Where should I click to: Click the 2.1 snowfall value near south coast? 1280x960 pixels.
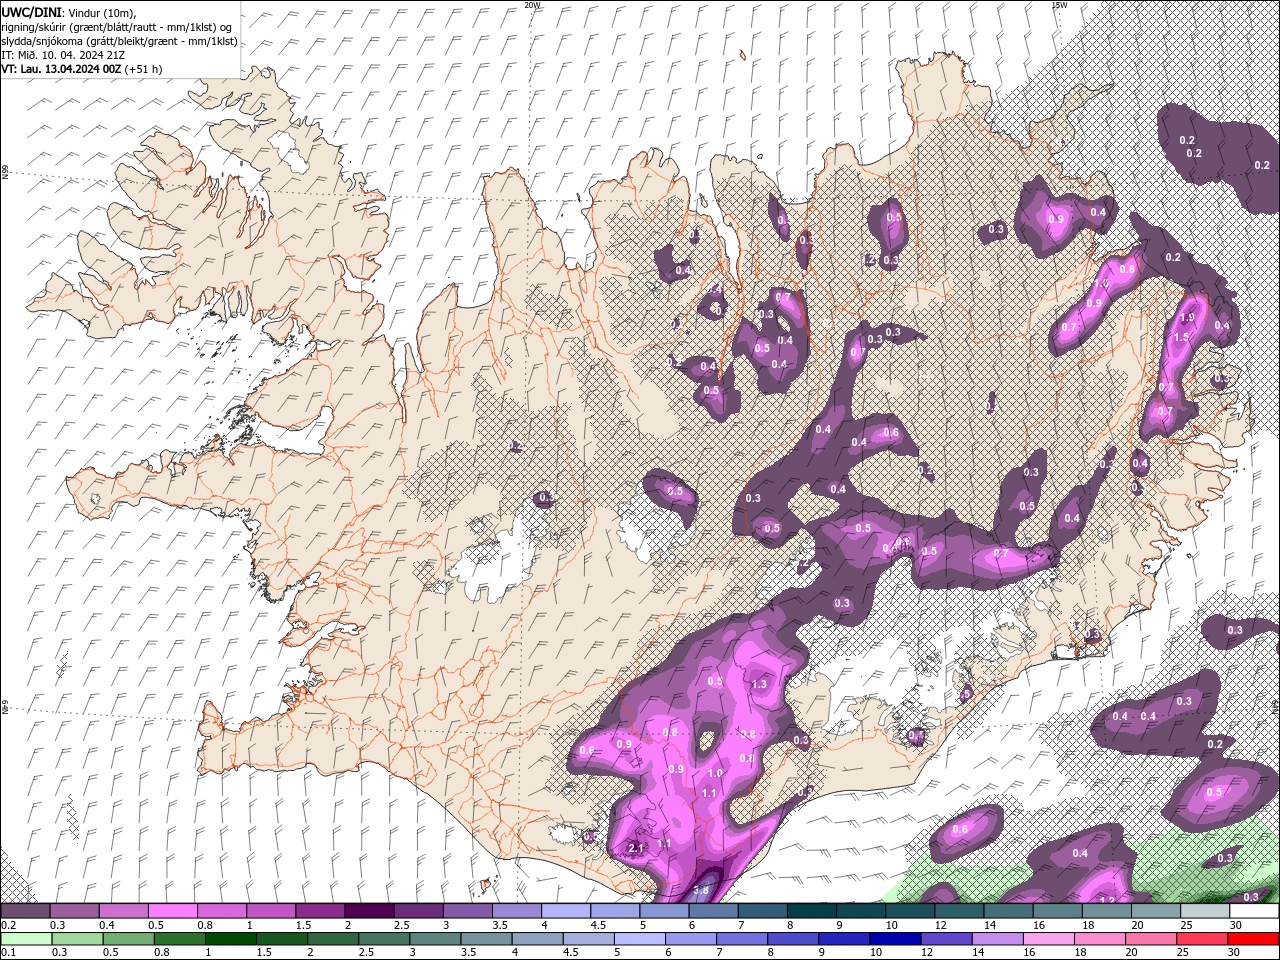pyautogui.click(x=636, y=848)
